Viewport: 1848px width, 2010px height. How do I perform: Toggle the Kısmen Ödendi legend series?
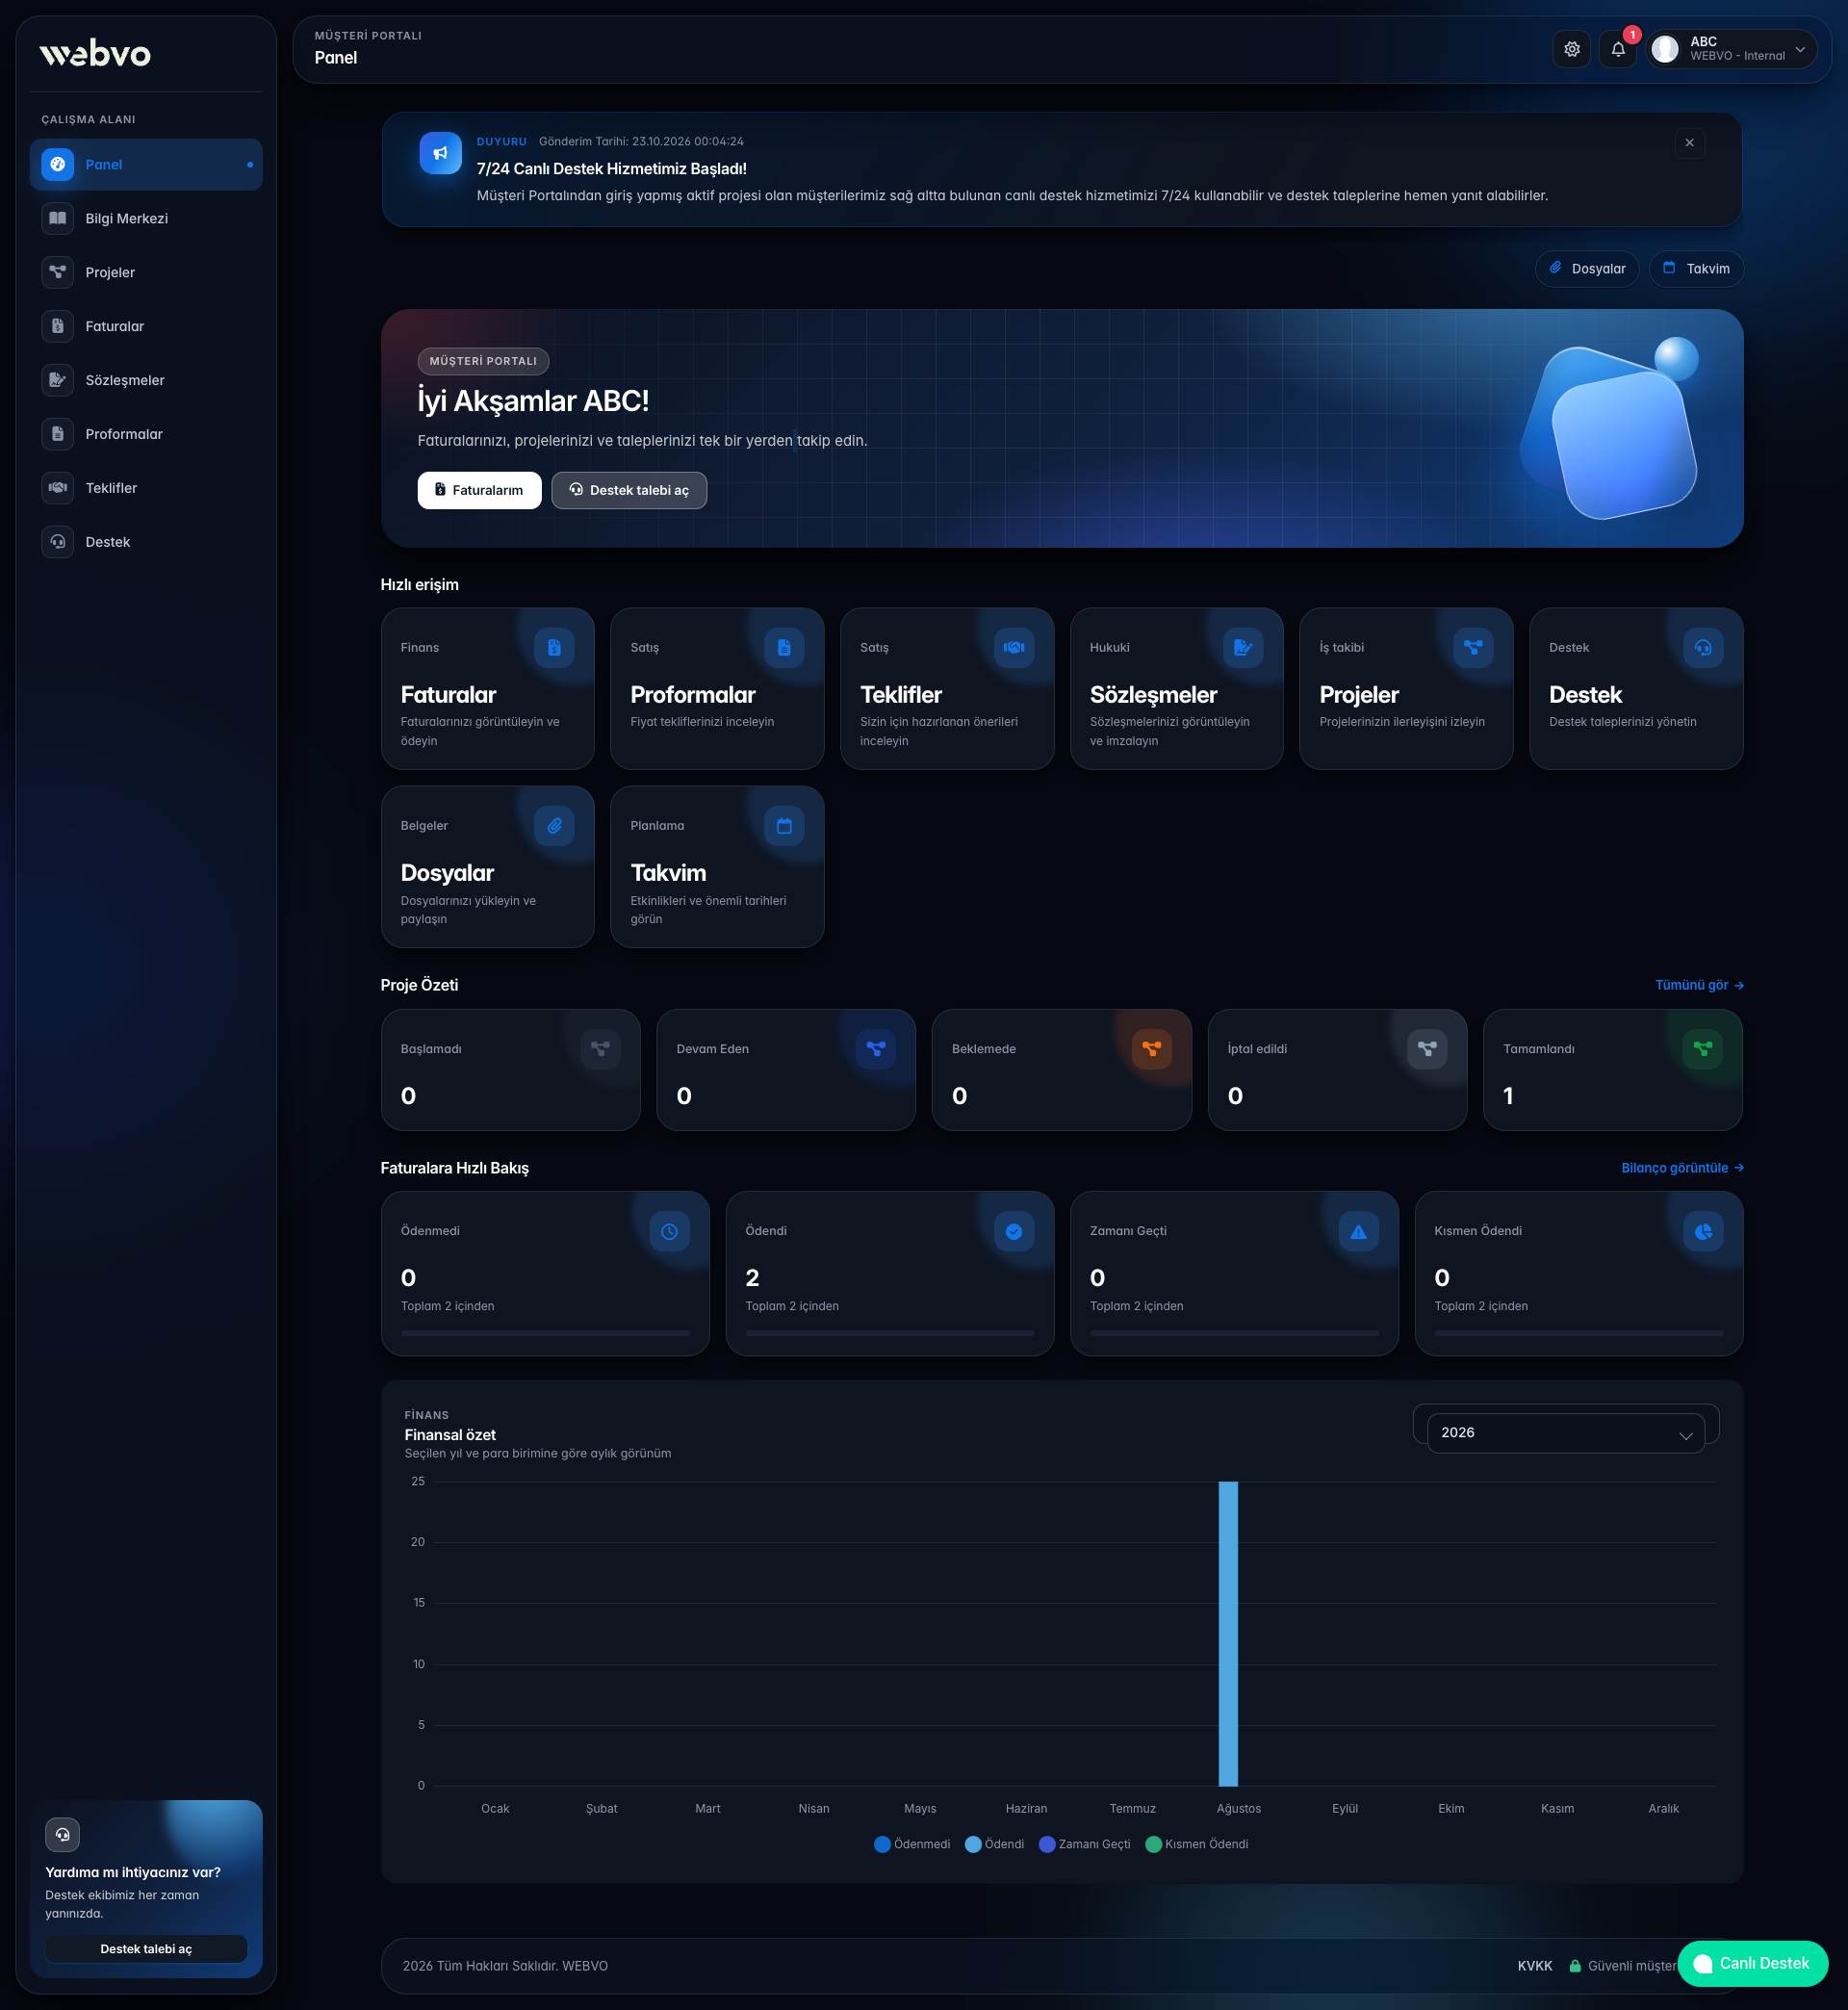coord(1197,1844)
